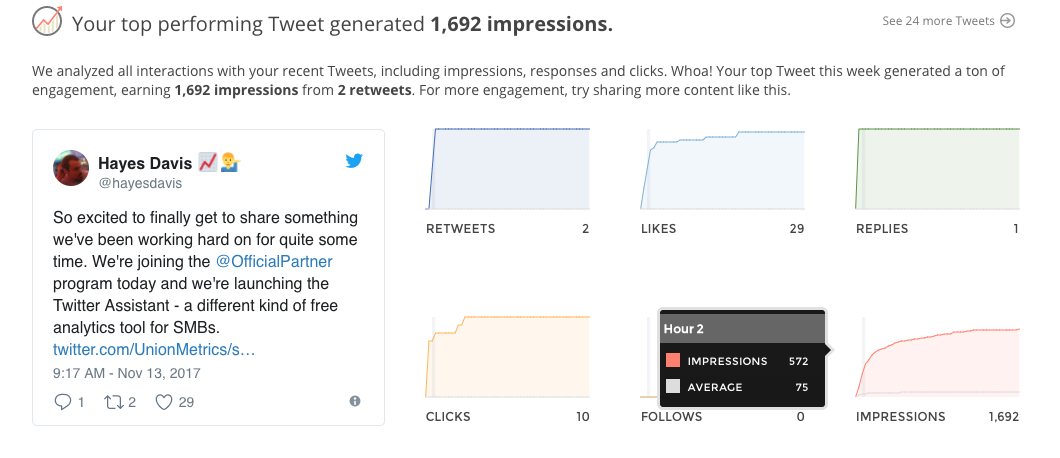Click the circled arrow next to See 24 more Tweets
This screenshot has height=458, width=1060.
(x=1007, y=21)
